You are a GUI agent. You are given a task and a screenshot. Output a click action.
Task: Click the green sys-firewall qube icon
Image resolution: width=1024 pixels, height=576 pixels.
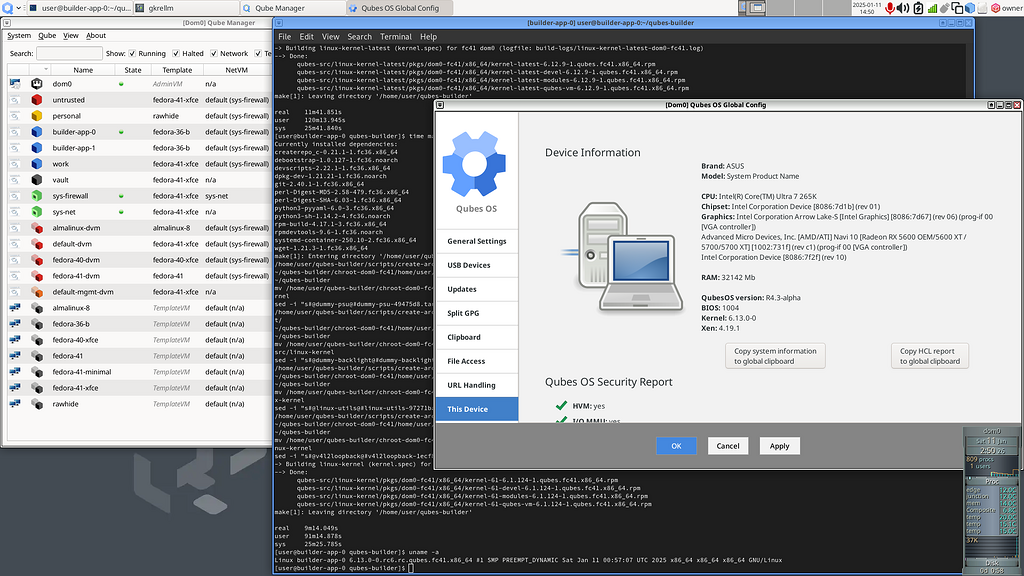click(37, 196)
